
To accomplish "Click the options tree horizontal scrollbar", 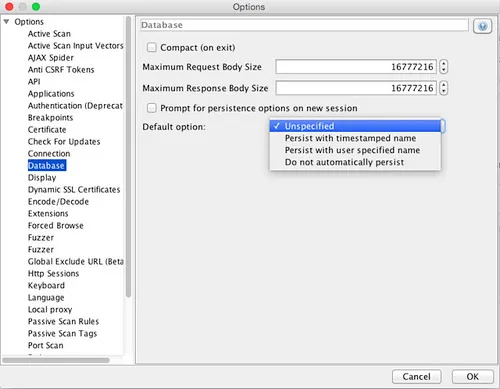I will point(56,360).
